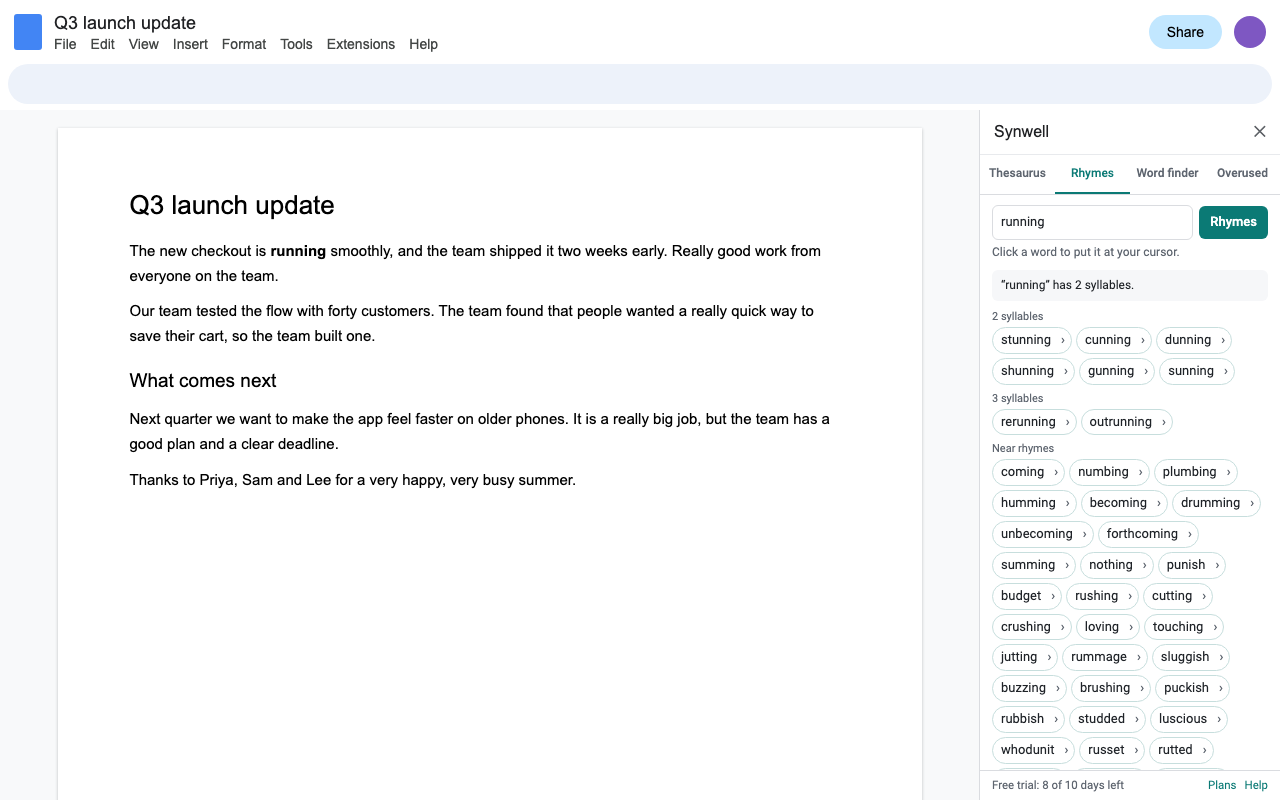Viewport: 1280px width, 800px height.
Task: Open the Overused tab
Action: coord(1242,173)
